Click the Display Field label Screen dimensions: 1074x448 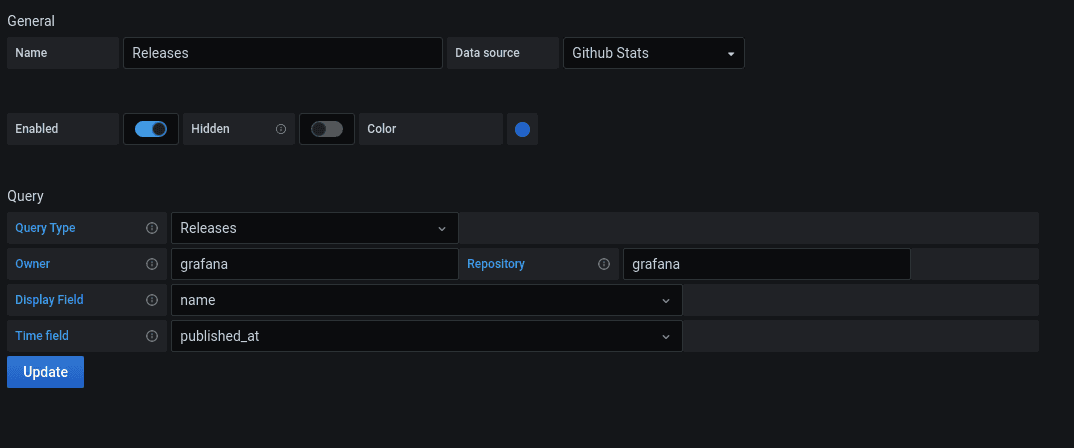[49, 300]
